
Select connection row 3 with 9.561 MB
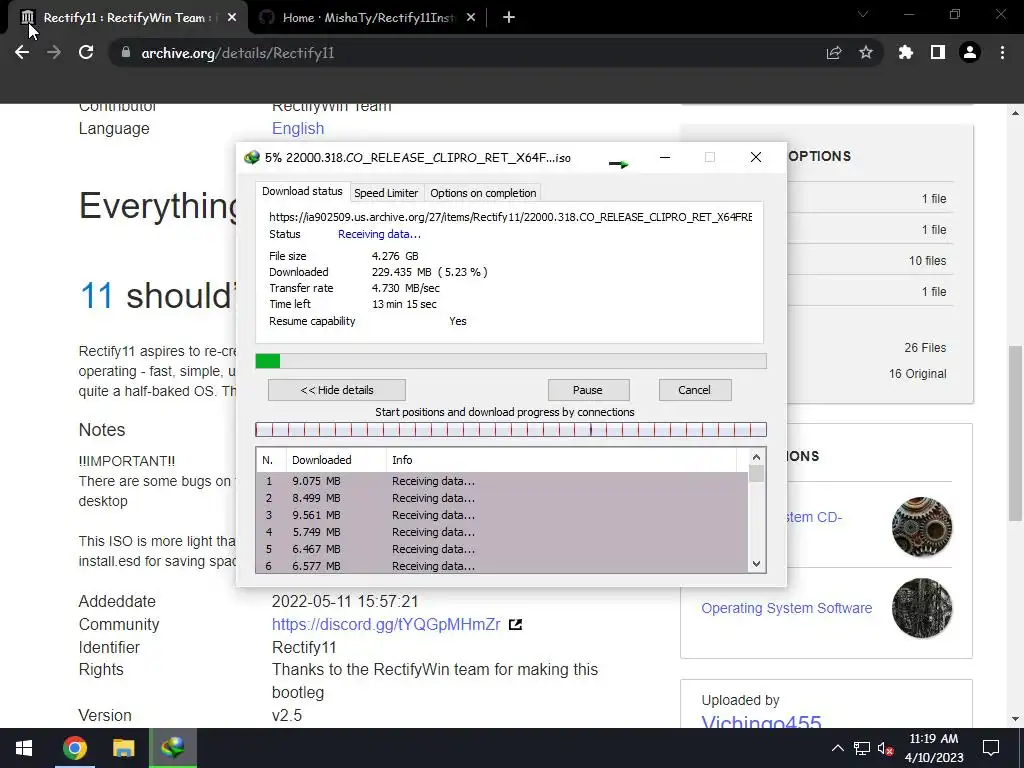pyautogui.click(x=502, y=515)
